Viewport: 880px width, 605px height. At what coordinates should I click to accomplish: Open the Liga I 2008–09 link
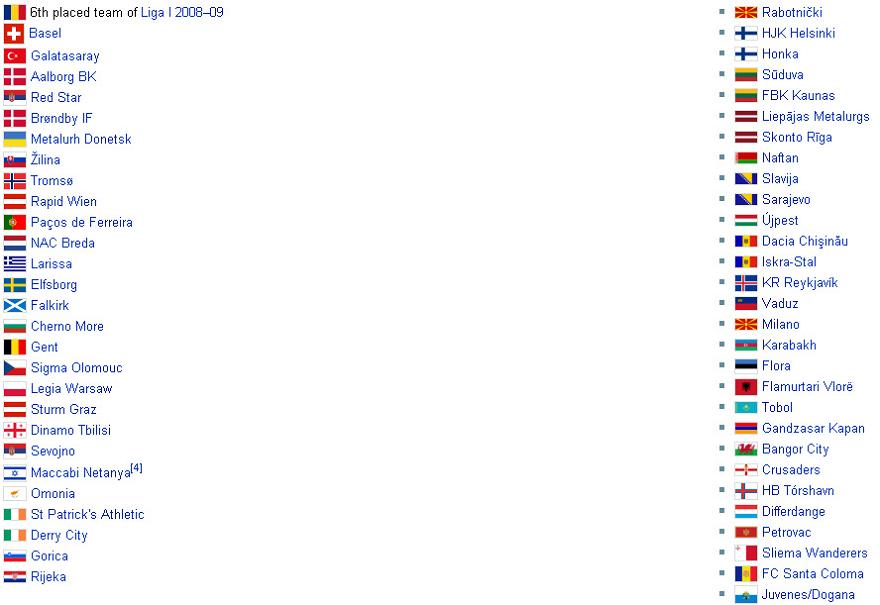(182, 12)
